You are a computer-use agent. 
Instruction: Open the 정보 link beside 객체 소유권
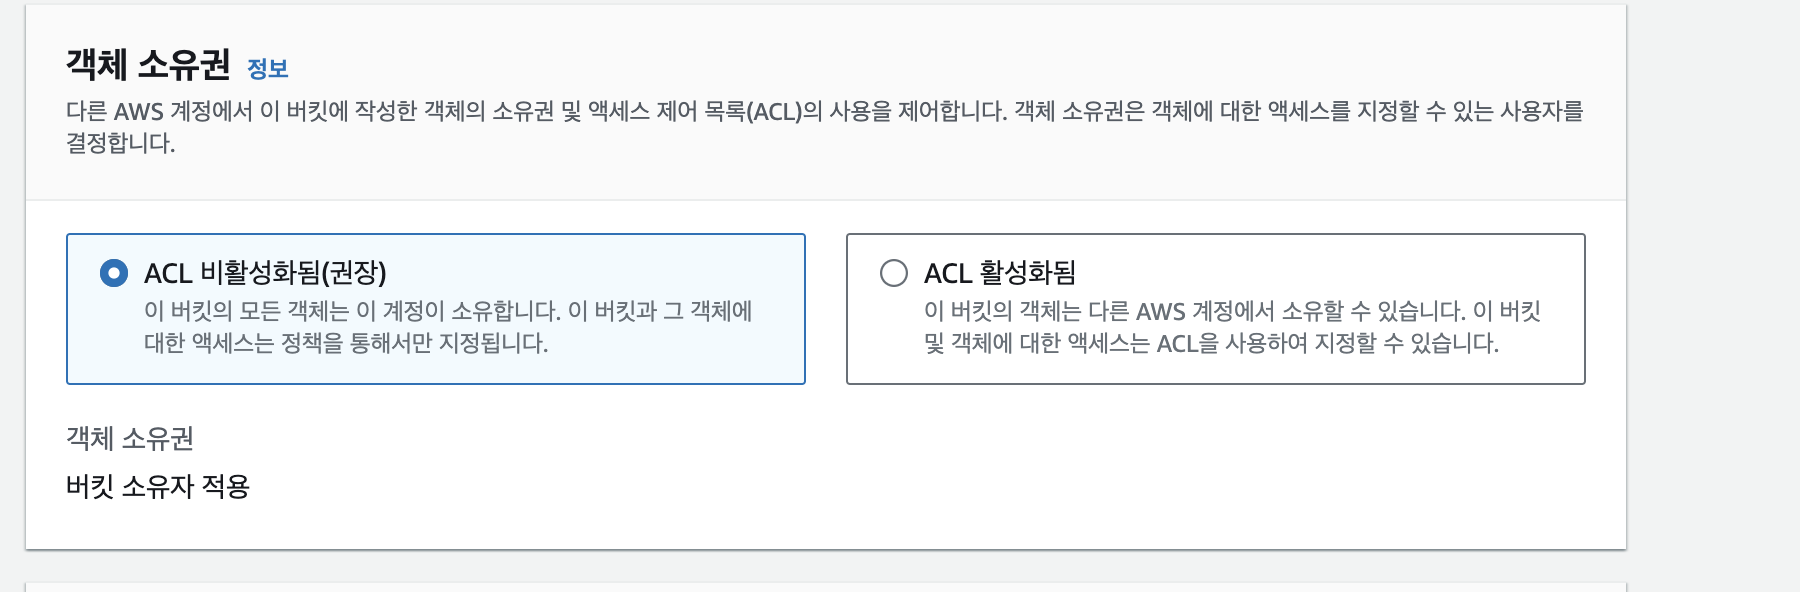coord(267,69)
